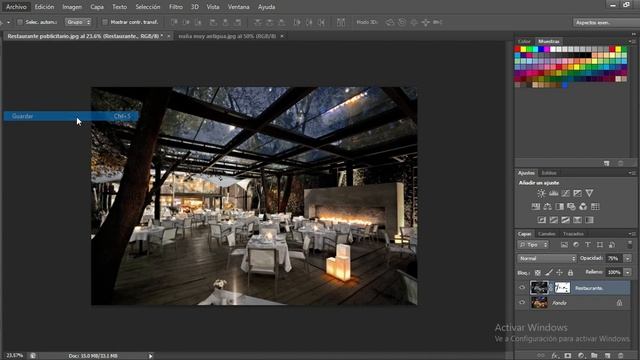This screenshot has height=360, width=640.
Task: Click the zoom percentage field in status bar
Action: tap(14, 356)
